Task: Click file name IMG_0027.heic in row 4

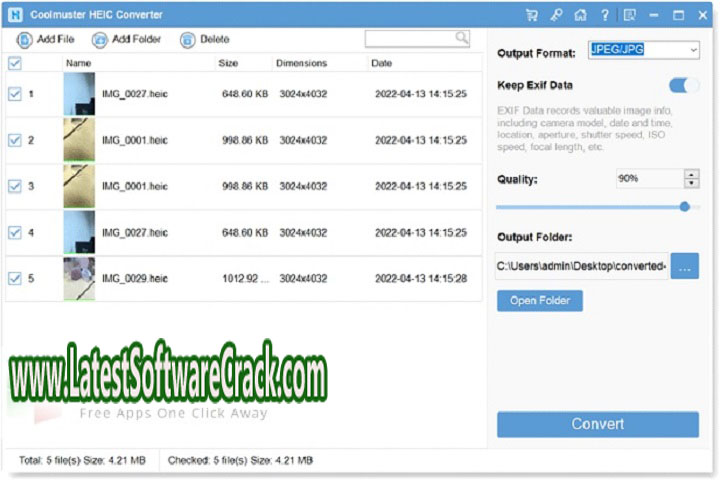Action: click(135, 232)
